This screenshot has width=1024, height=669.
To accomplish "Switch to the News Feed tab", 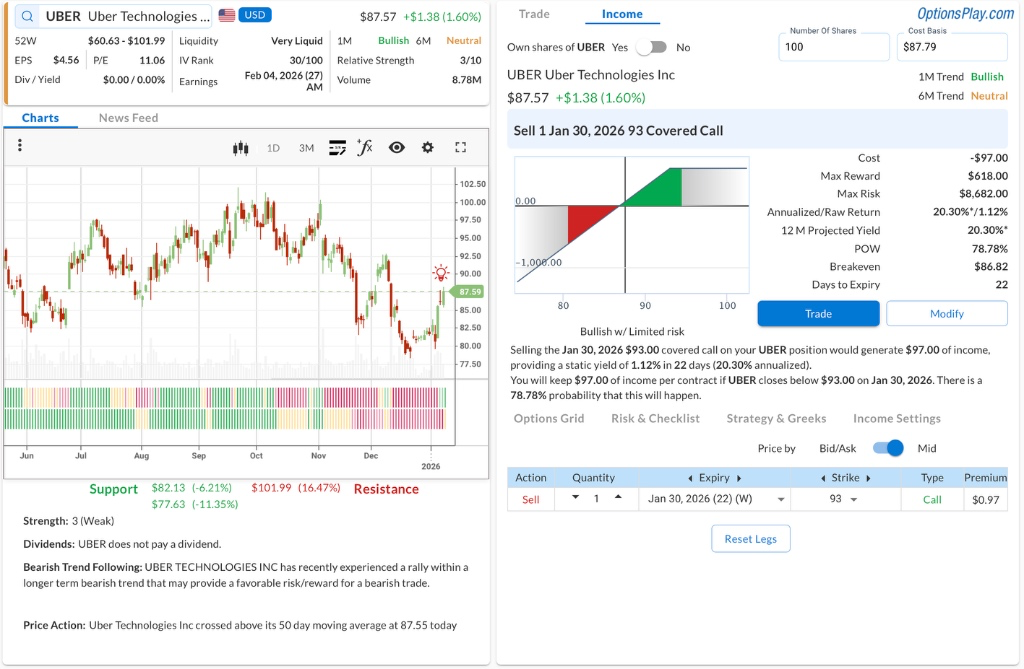I will click(128, 118).
